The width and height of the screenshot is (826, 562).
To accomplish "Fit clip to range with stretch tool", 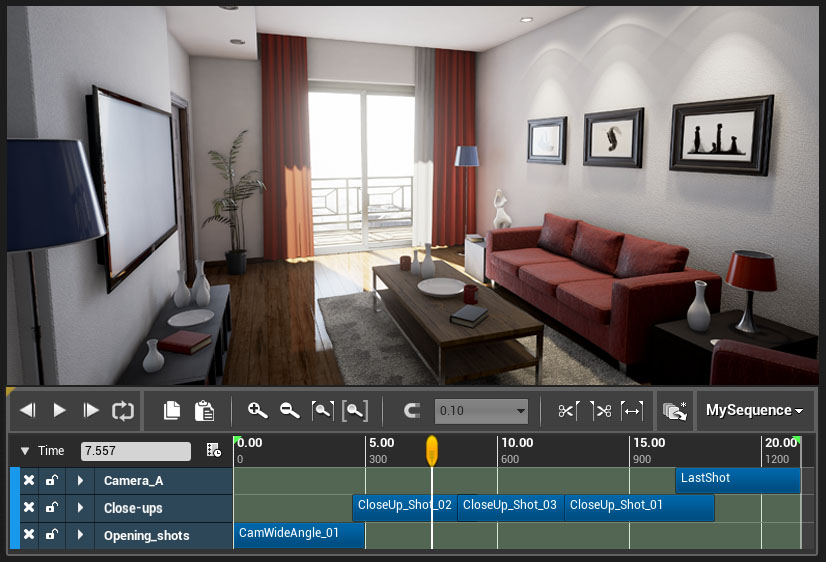I will [x=632, y=410].
